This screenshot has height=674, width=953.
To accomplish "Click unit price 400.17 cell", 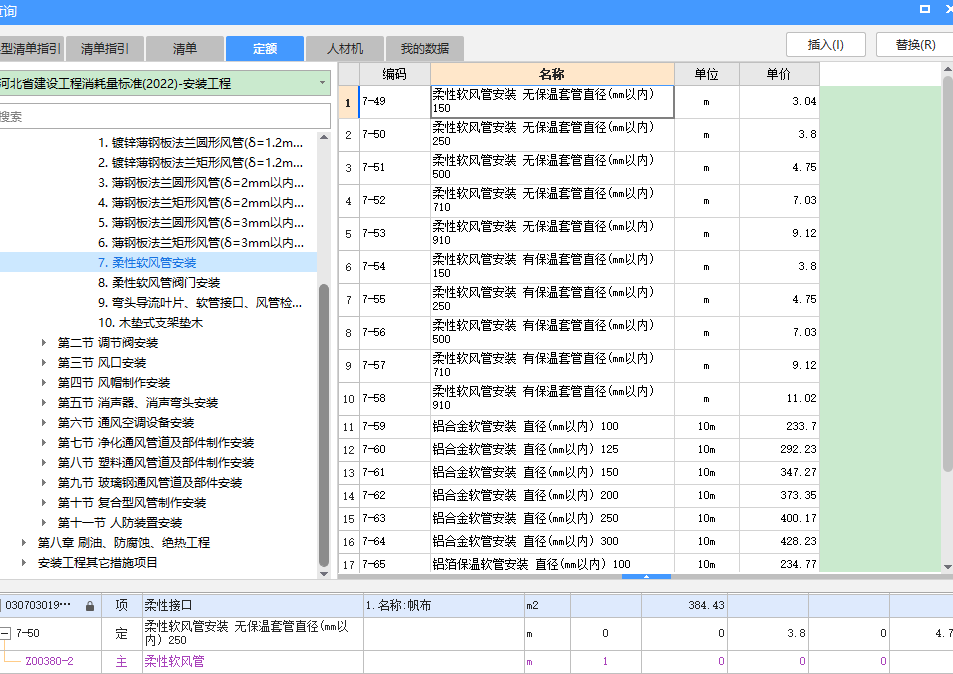I will coord(779,518).
